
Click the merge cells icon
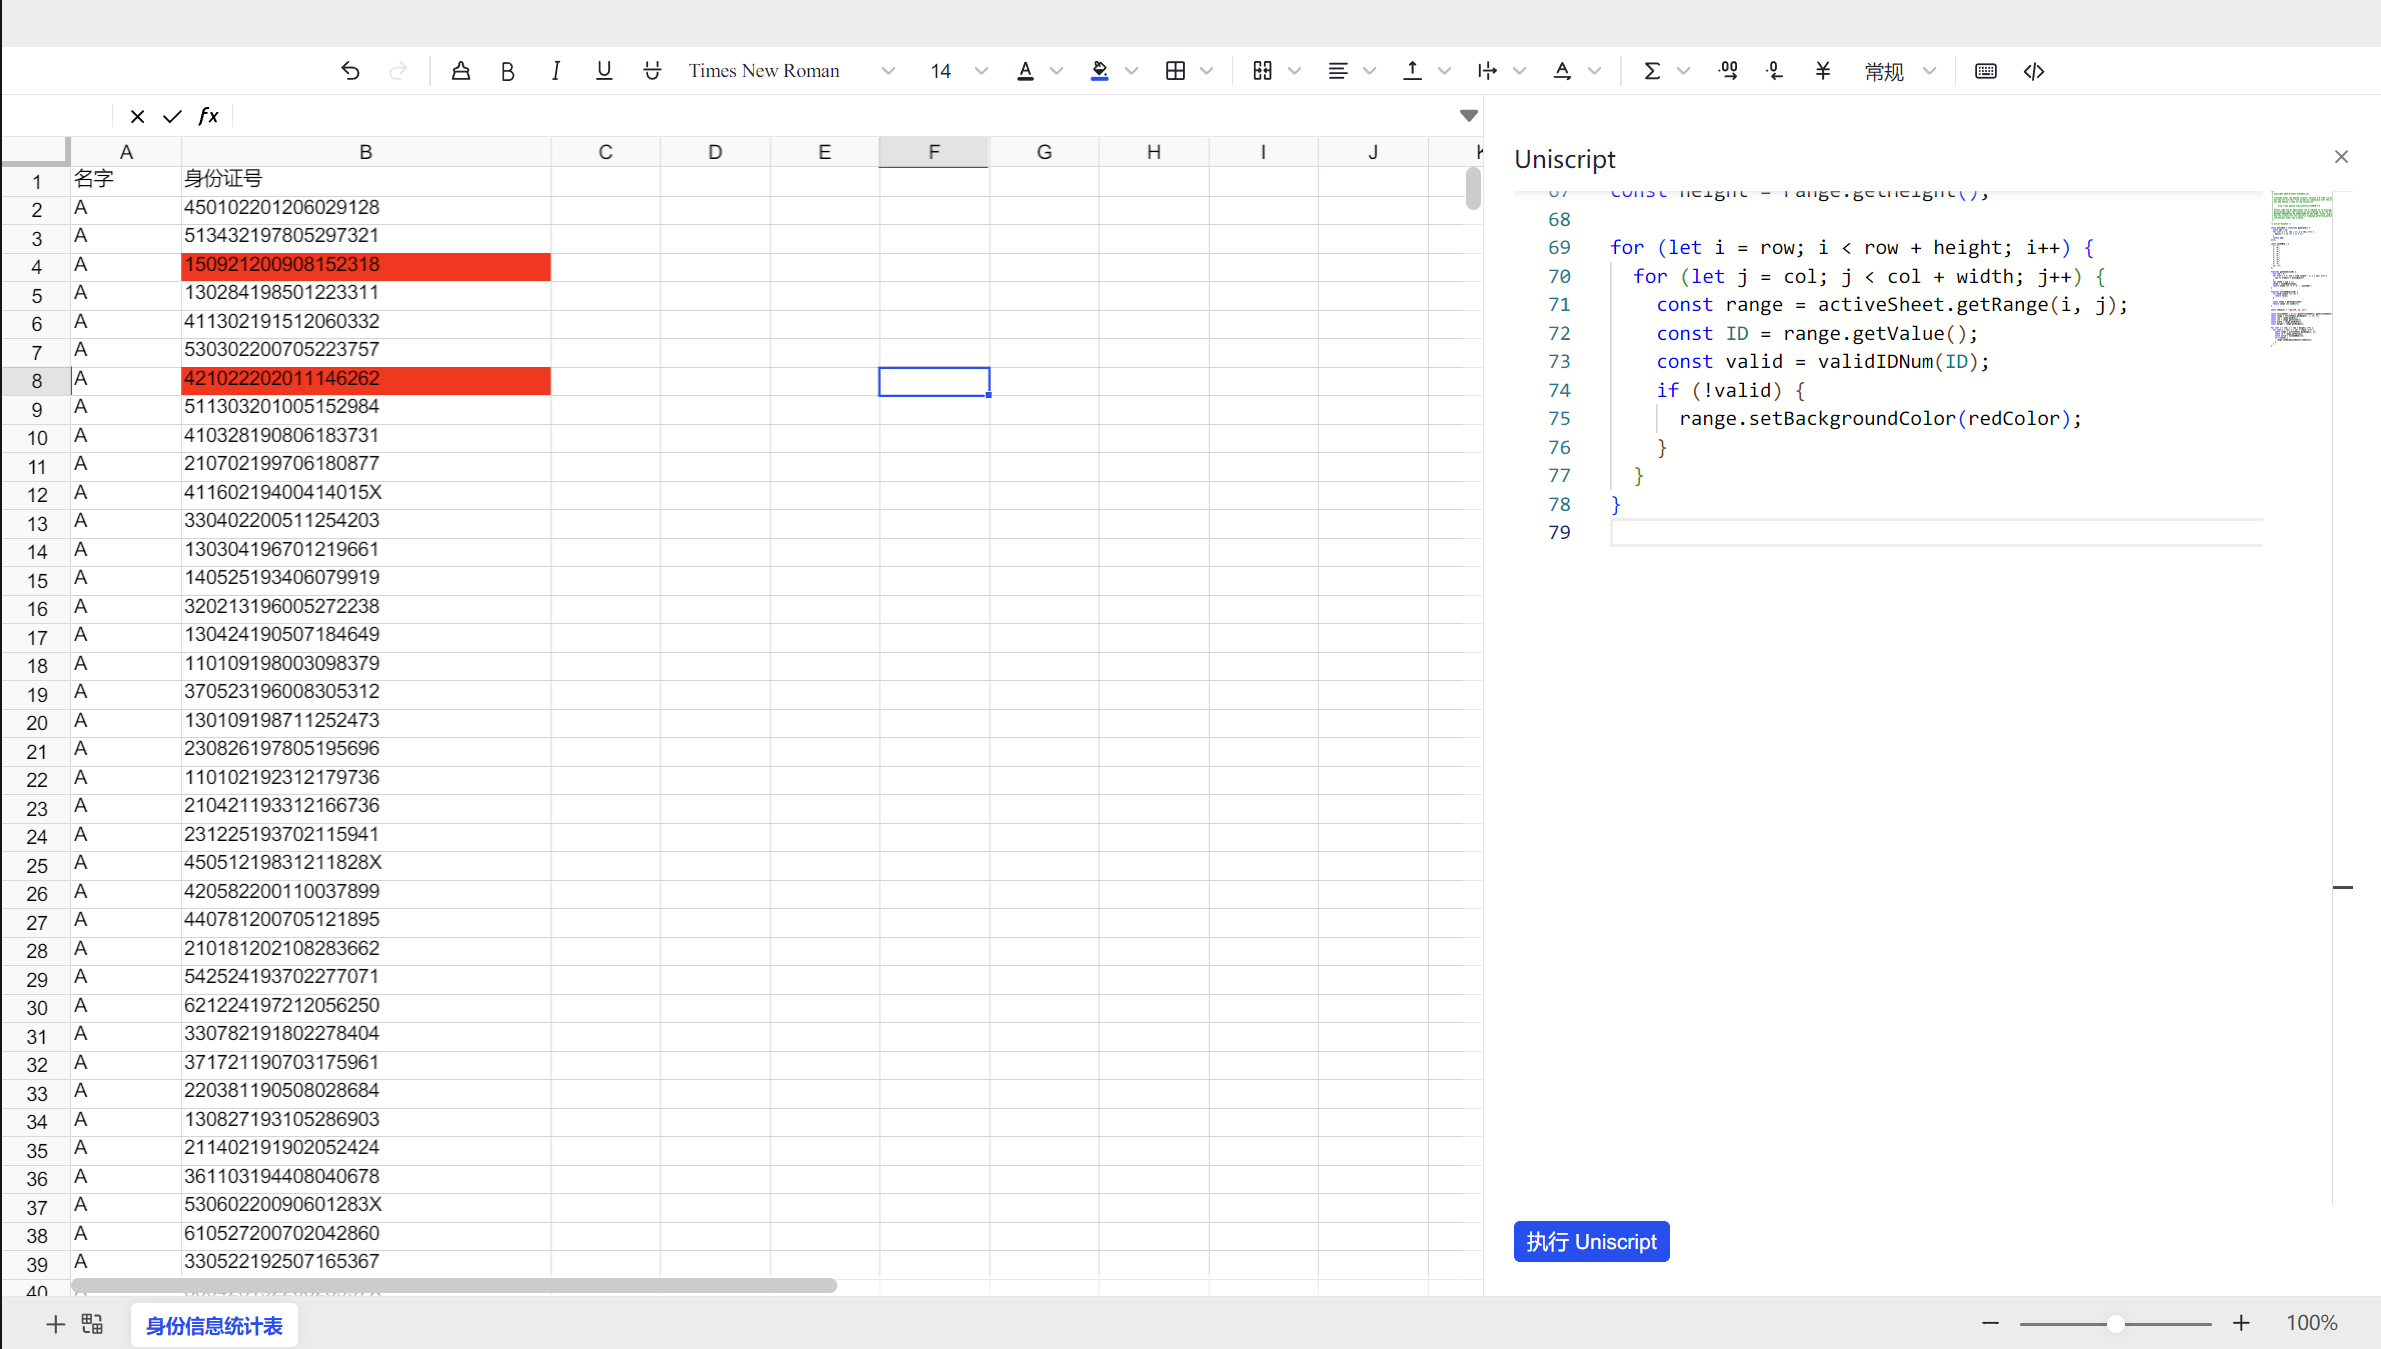1262,71
